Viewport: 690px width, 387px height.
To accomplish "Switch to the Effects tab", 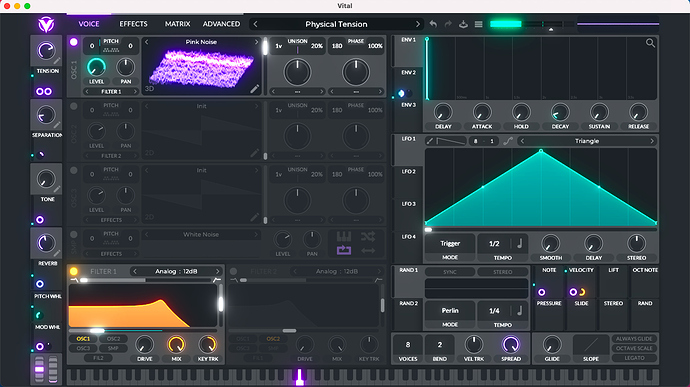I will point(133,24).
